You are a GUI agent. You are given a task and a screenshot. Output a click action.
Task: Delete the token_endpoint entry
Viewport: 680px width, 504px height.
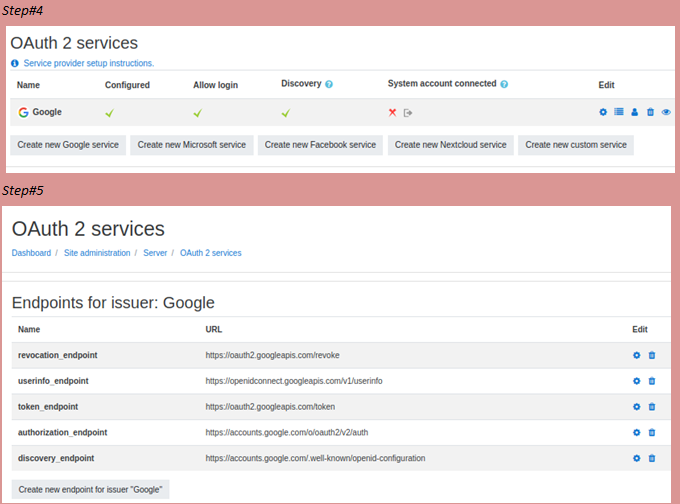[x=652, y=407]
